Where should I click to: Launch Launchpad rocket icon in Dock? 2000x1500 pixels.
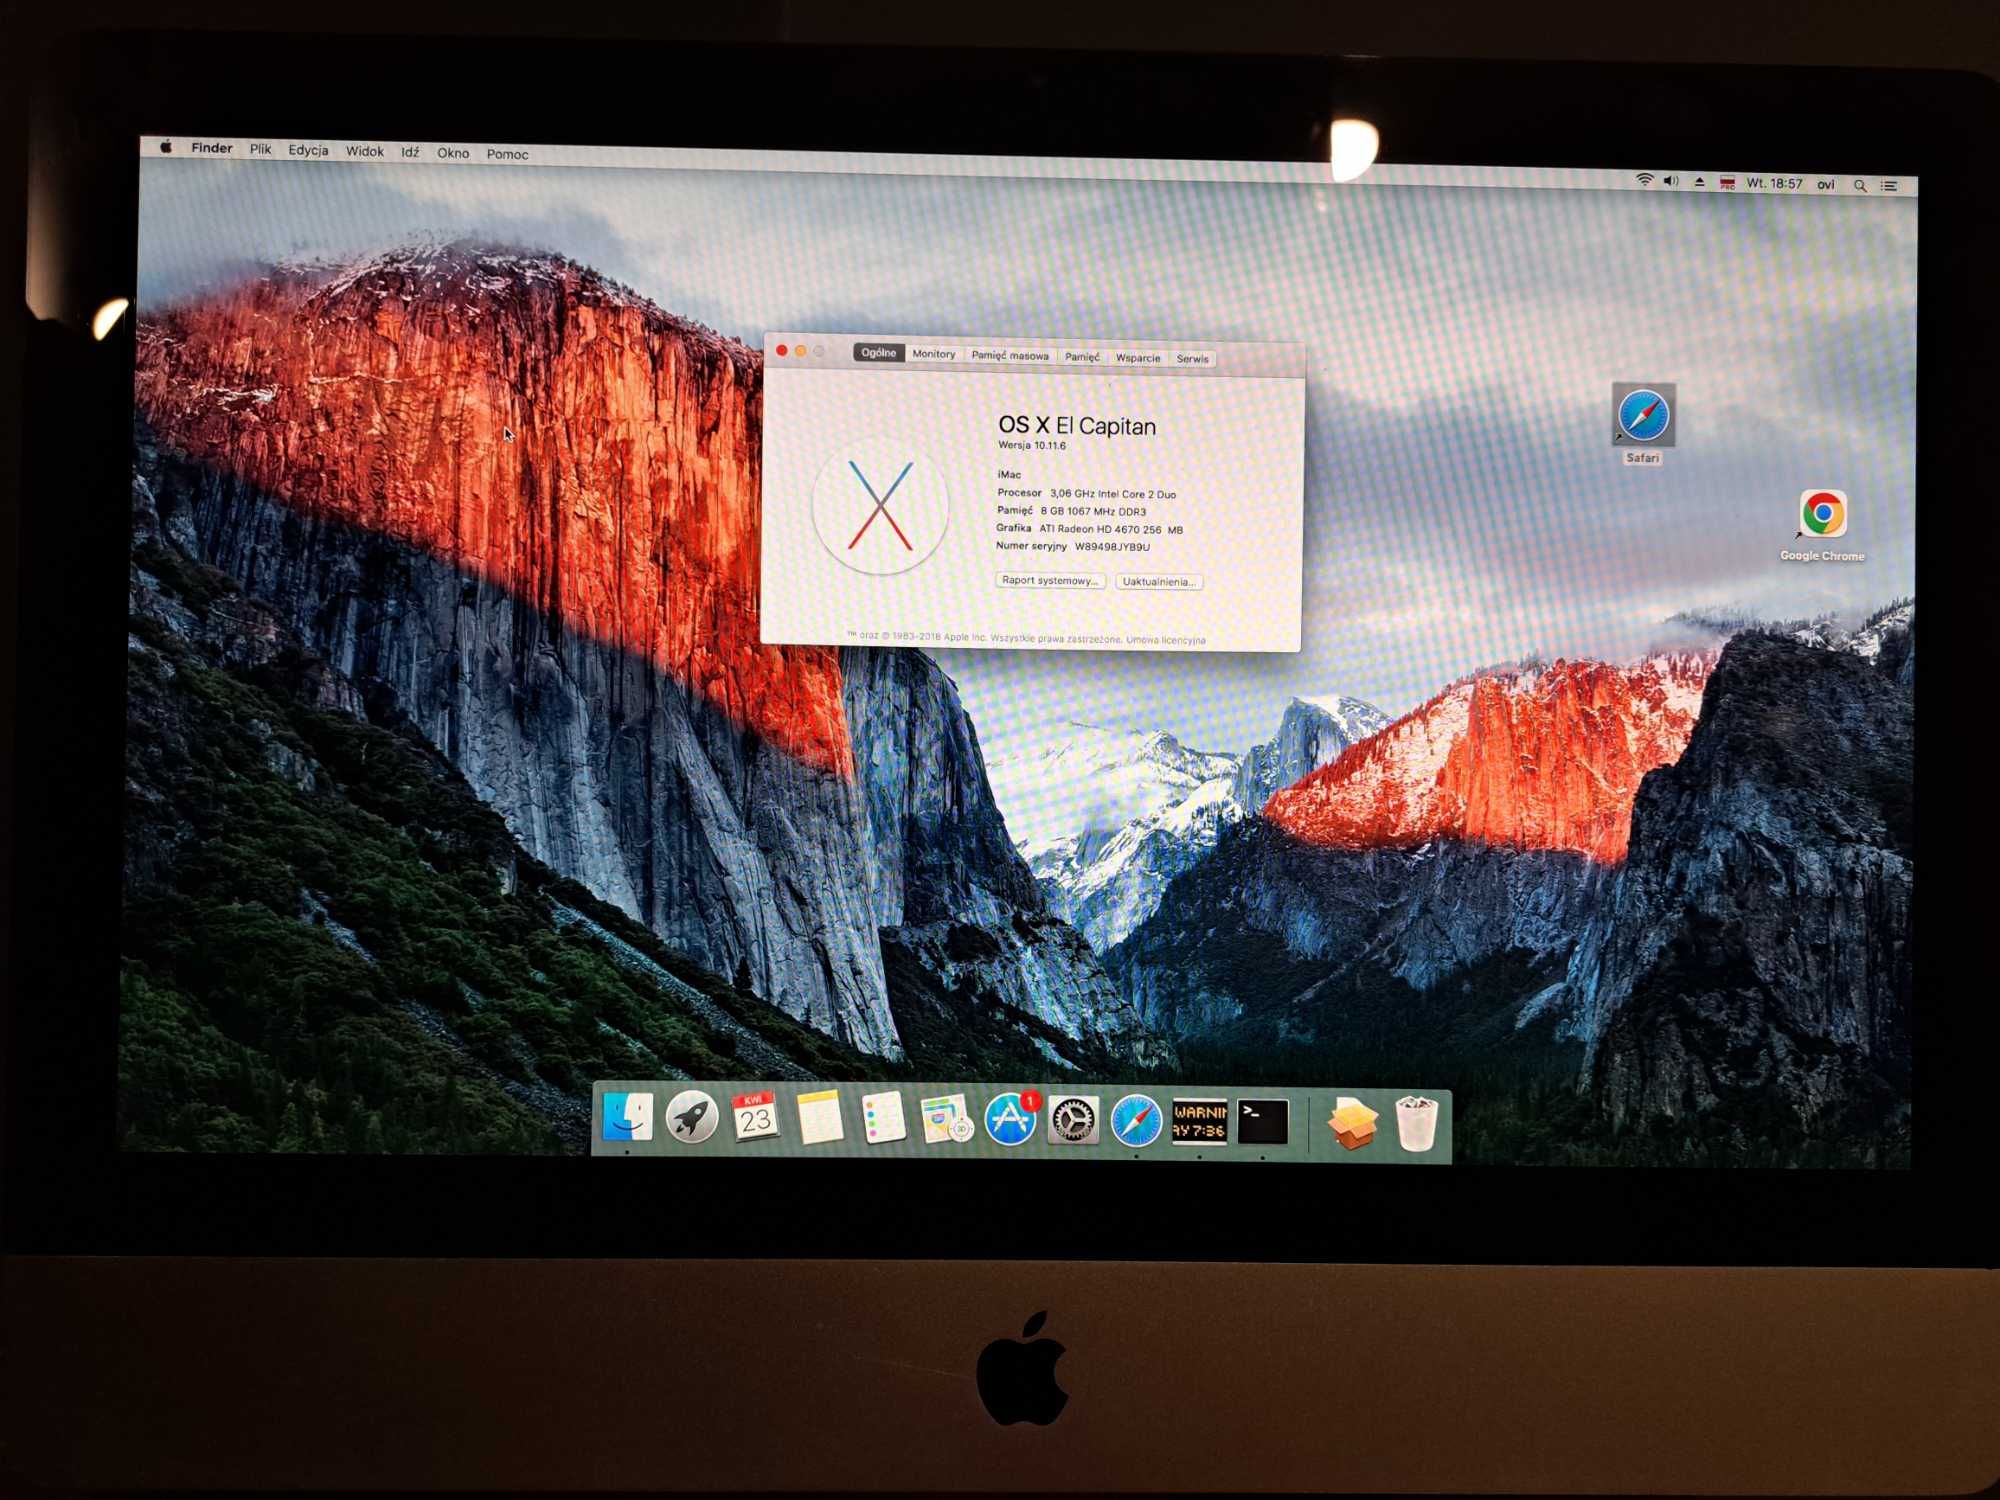691,1118
